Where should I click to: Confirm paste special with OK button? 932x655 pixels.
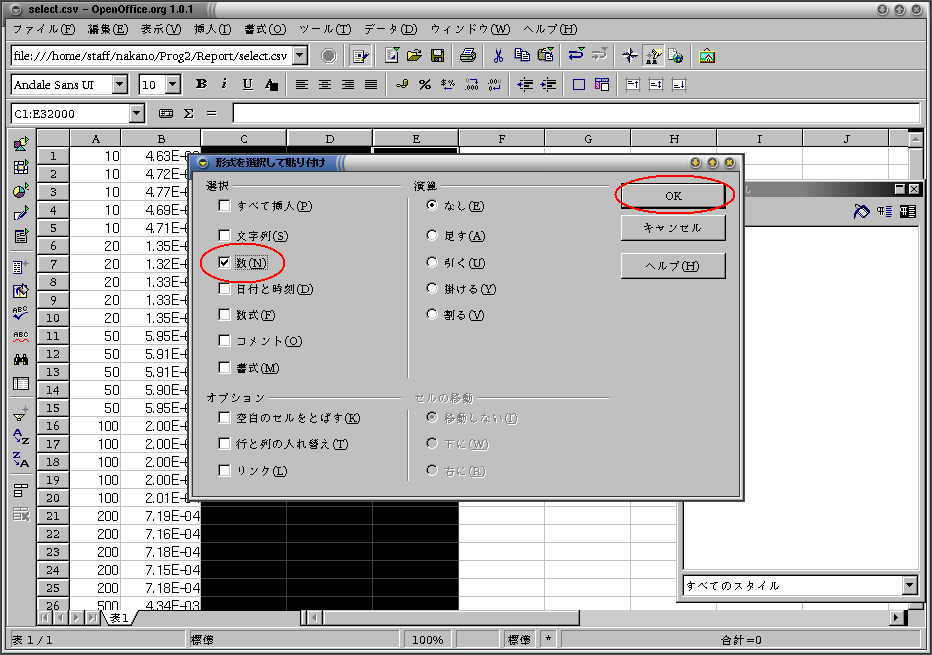pos(673,196)
